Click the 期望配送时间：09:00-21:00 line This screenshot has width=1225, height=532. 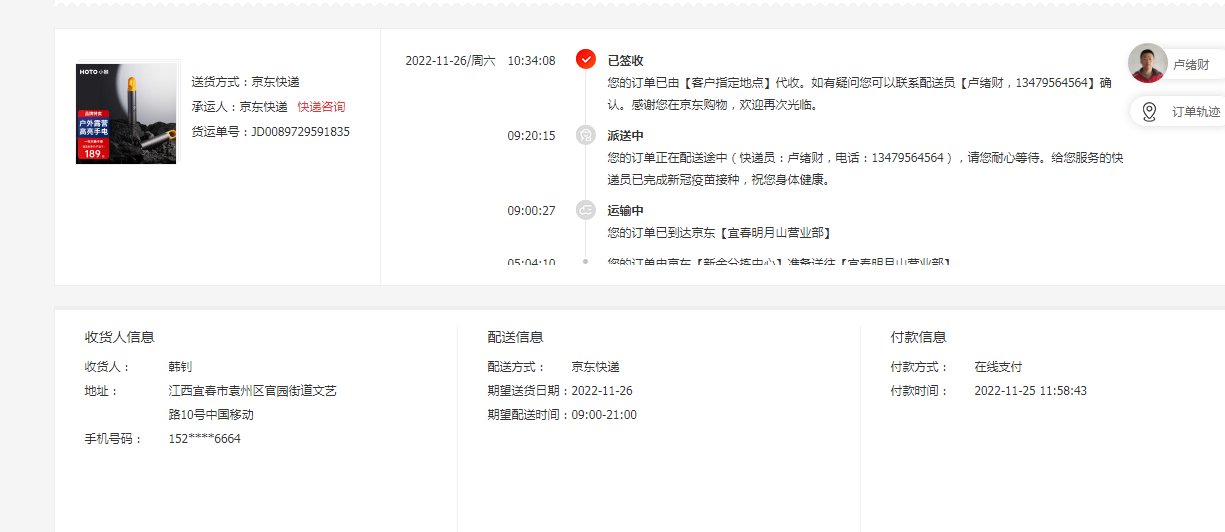(x=562, y=415)
